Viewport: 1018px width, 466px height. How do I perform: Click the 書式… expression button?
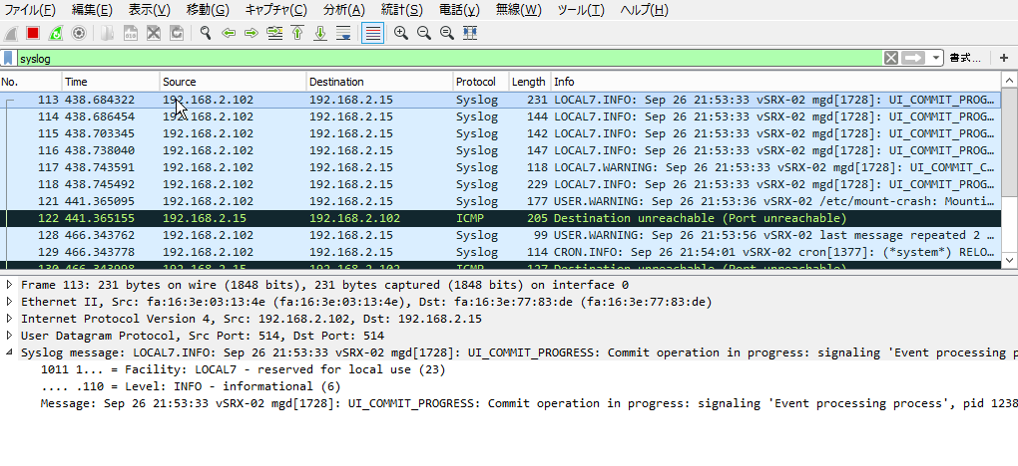965,58
